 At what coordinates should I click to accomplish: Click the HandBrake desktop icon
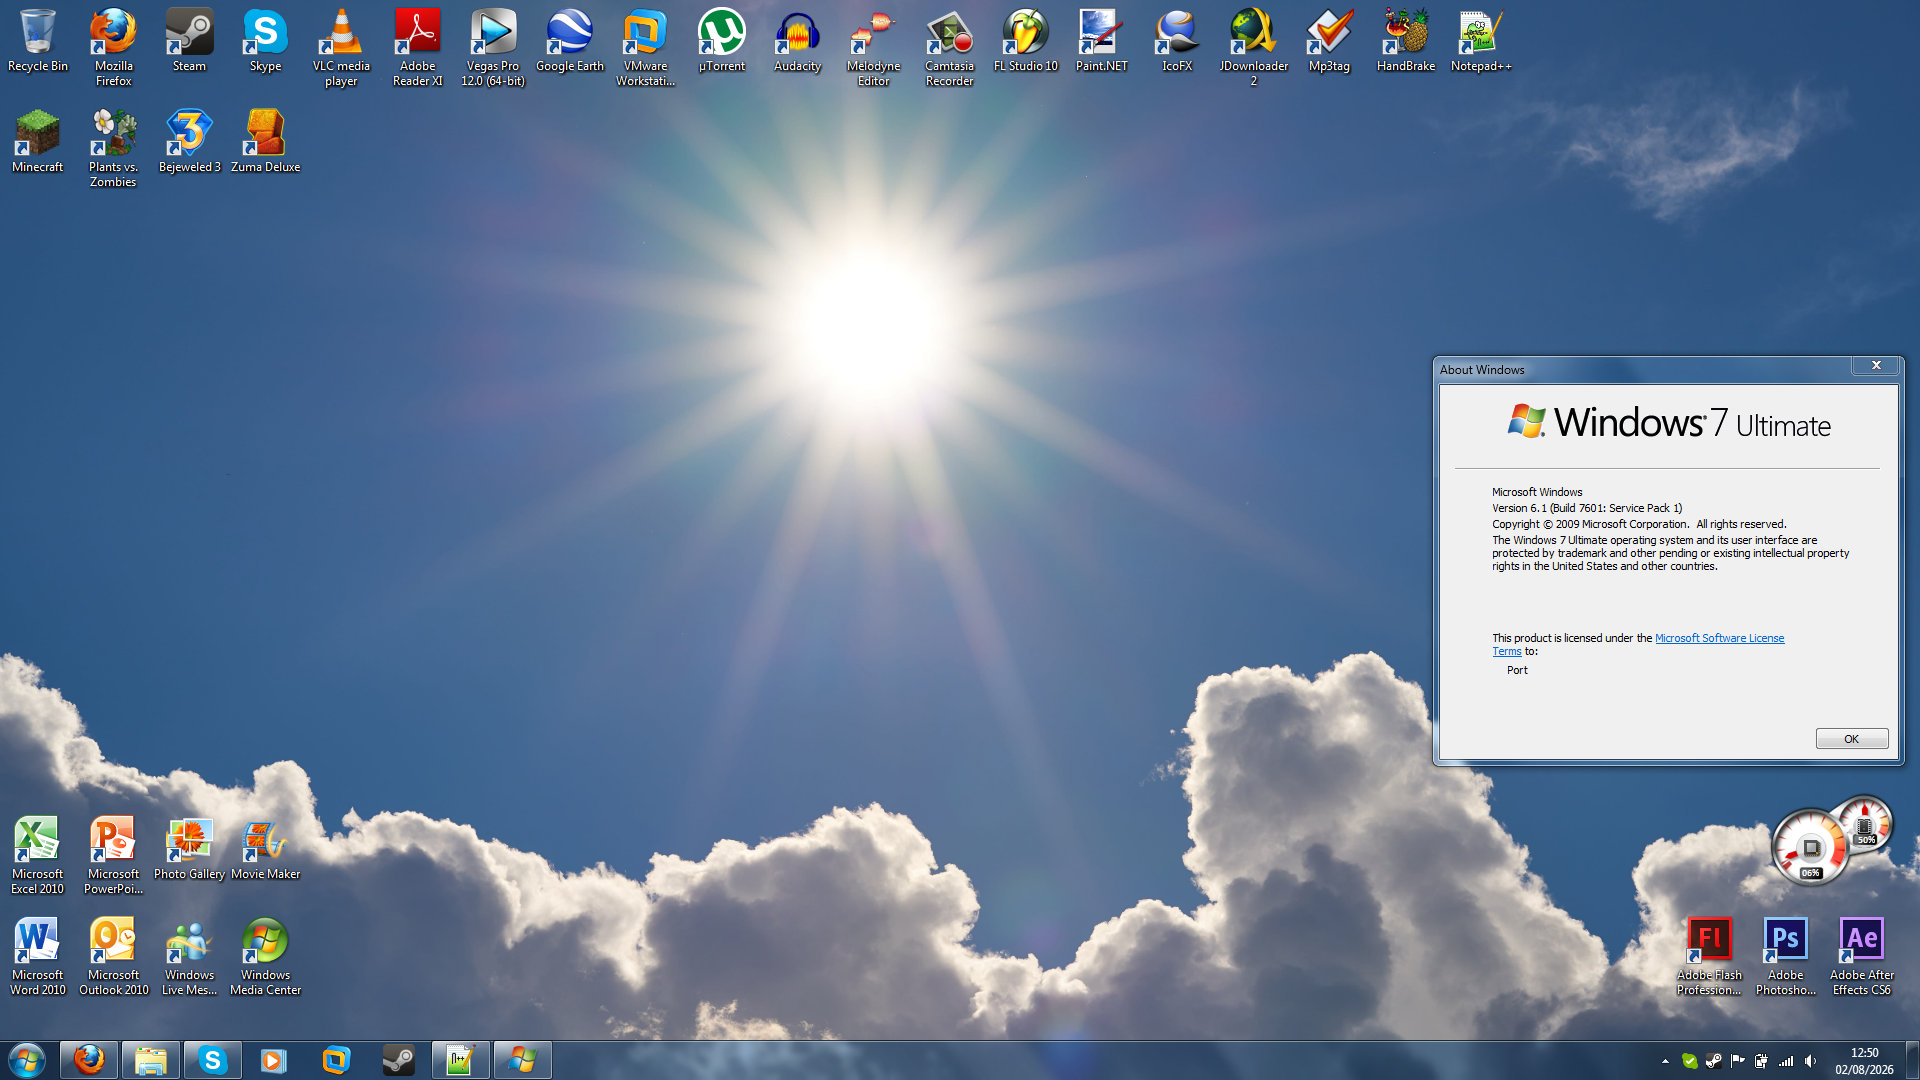[x=1405, y=42]
